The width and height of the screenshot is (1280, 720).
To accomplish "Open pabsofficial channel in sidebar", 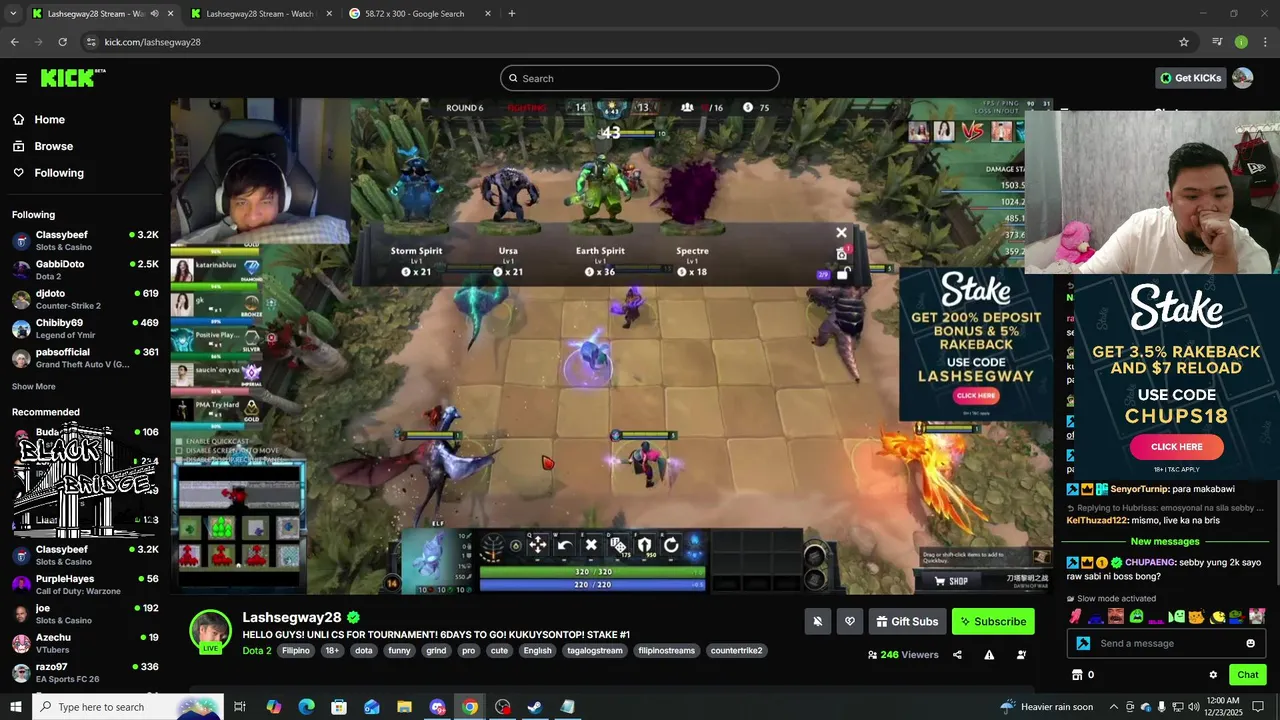I will (x=85, y=358).
